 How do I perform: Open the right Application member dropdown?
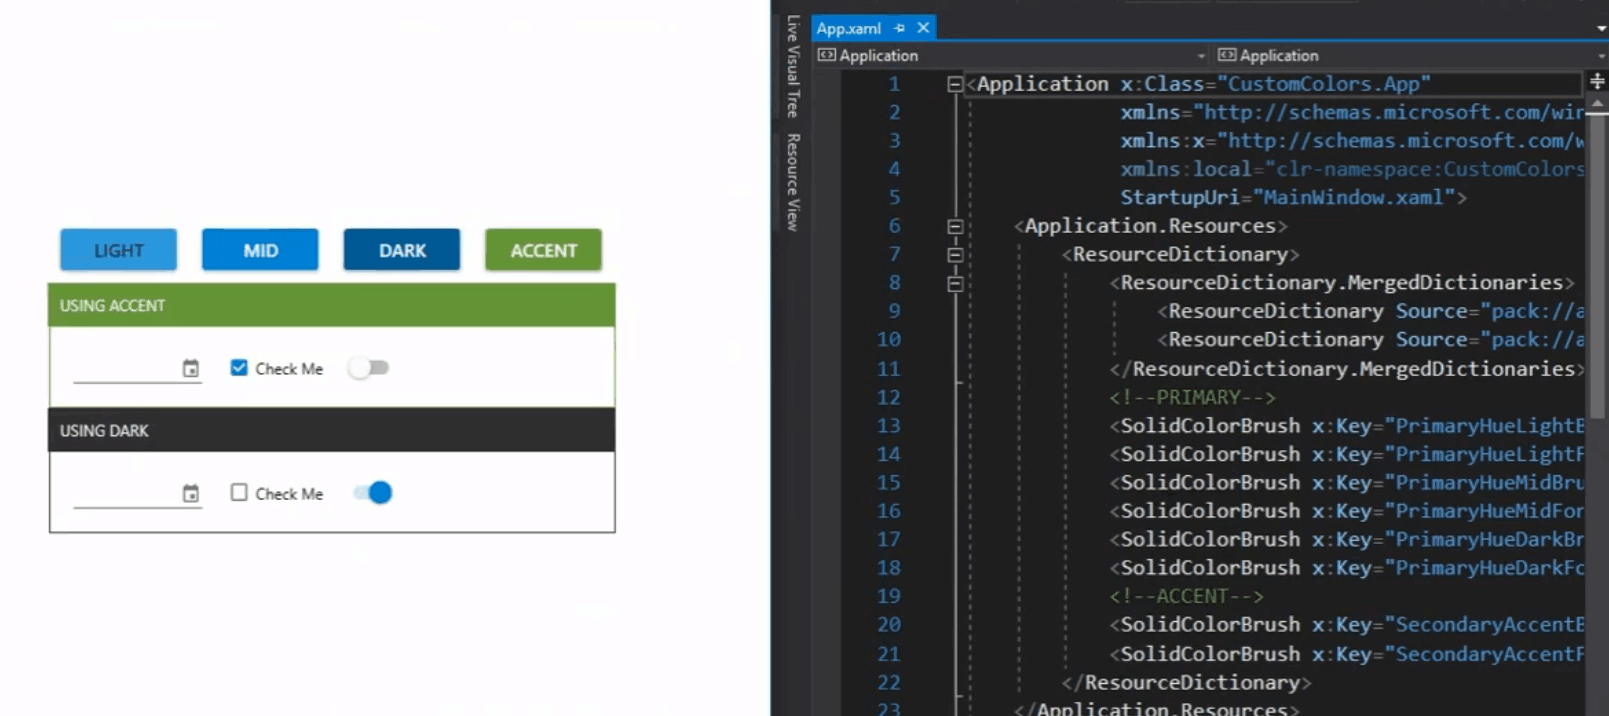coord(1410,56)
